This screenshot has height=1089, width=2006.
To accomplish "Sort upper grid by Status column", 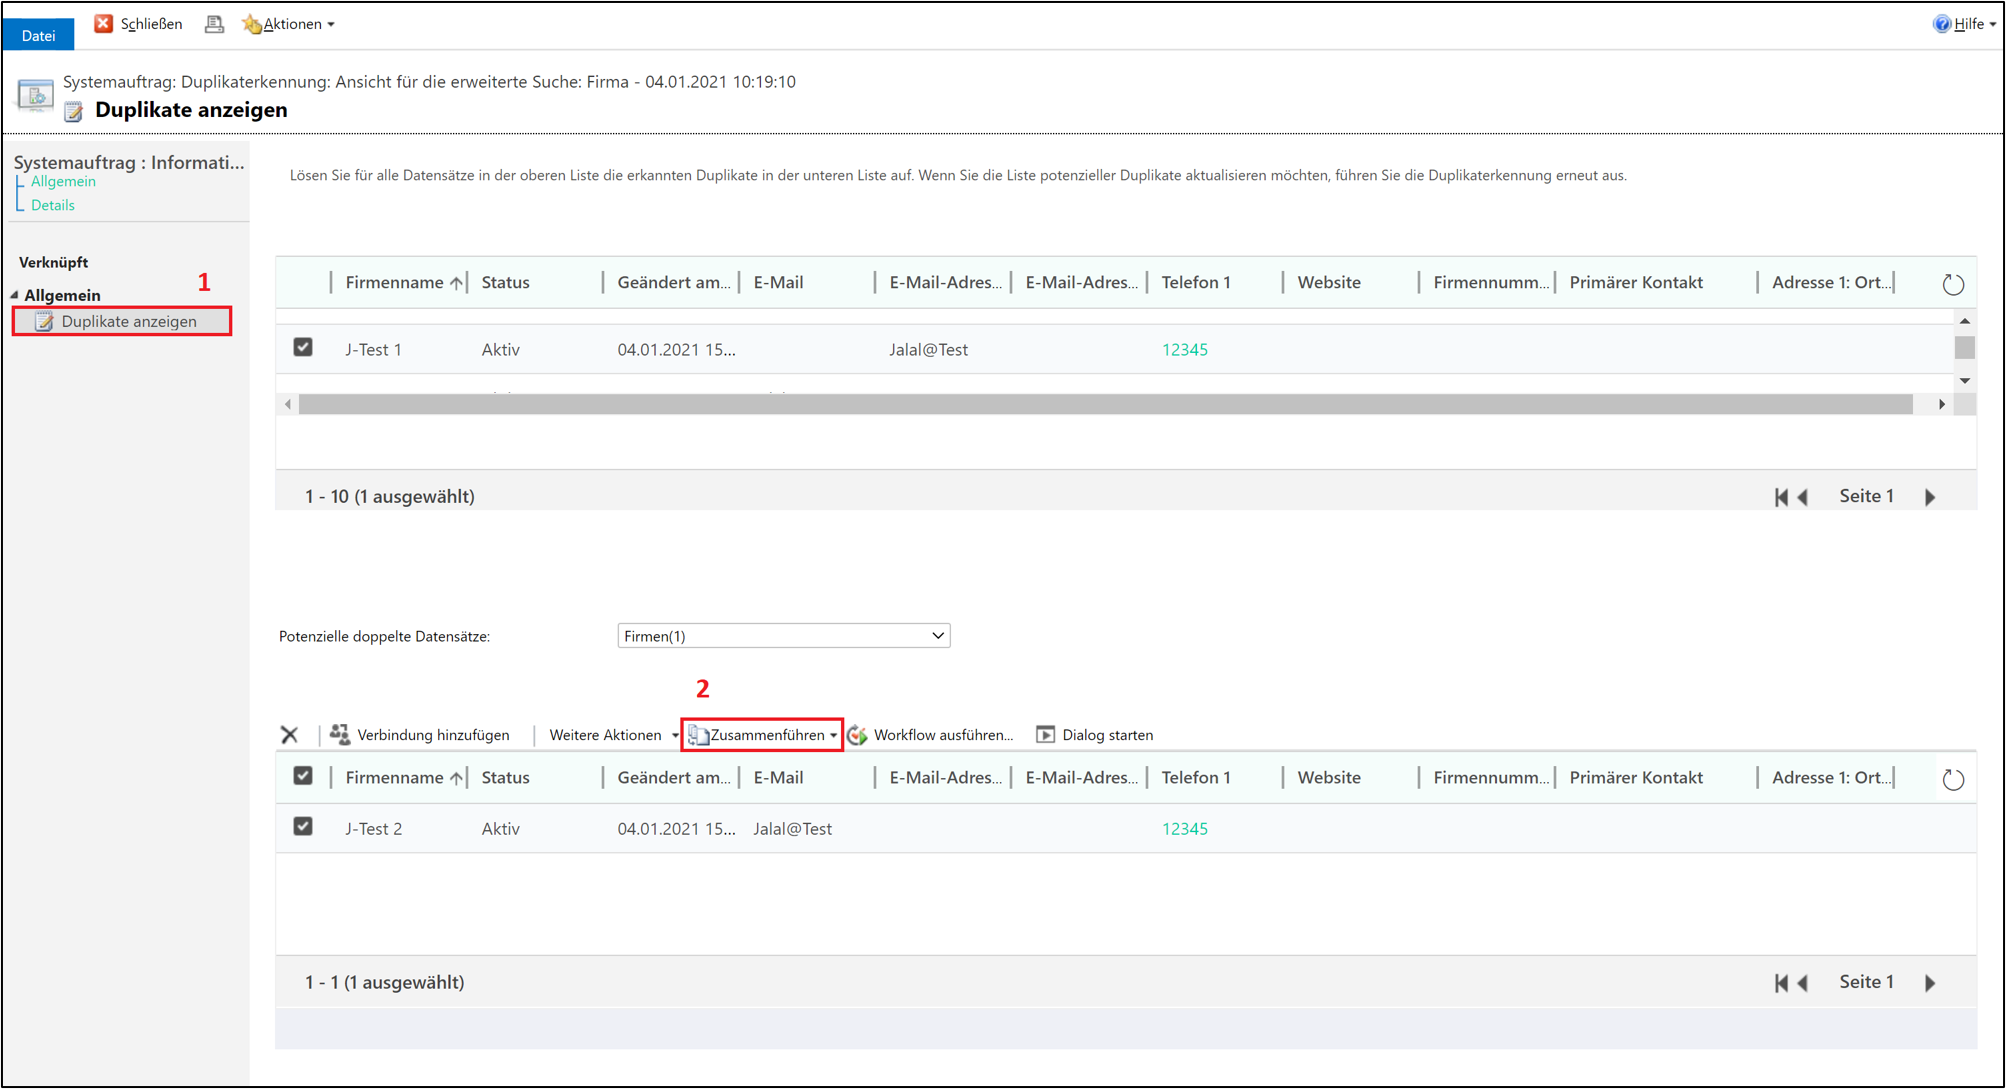I will pyautogui.click(x=505, y=282).
